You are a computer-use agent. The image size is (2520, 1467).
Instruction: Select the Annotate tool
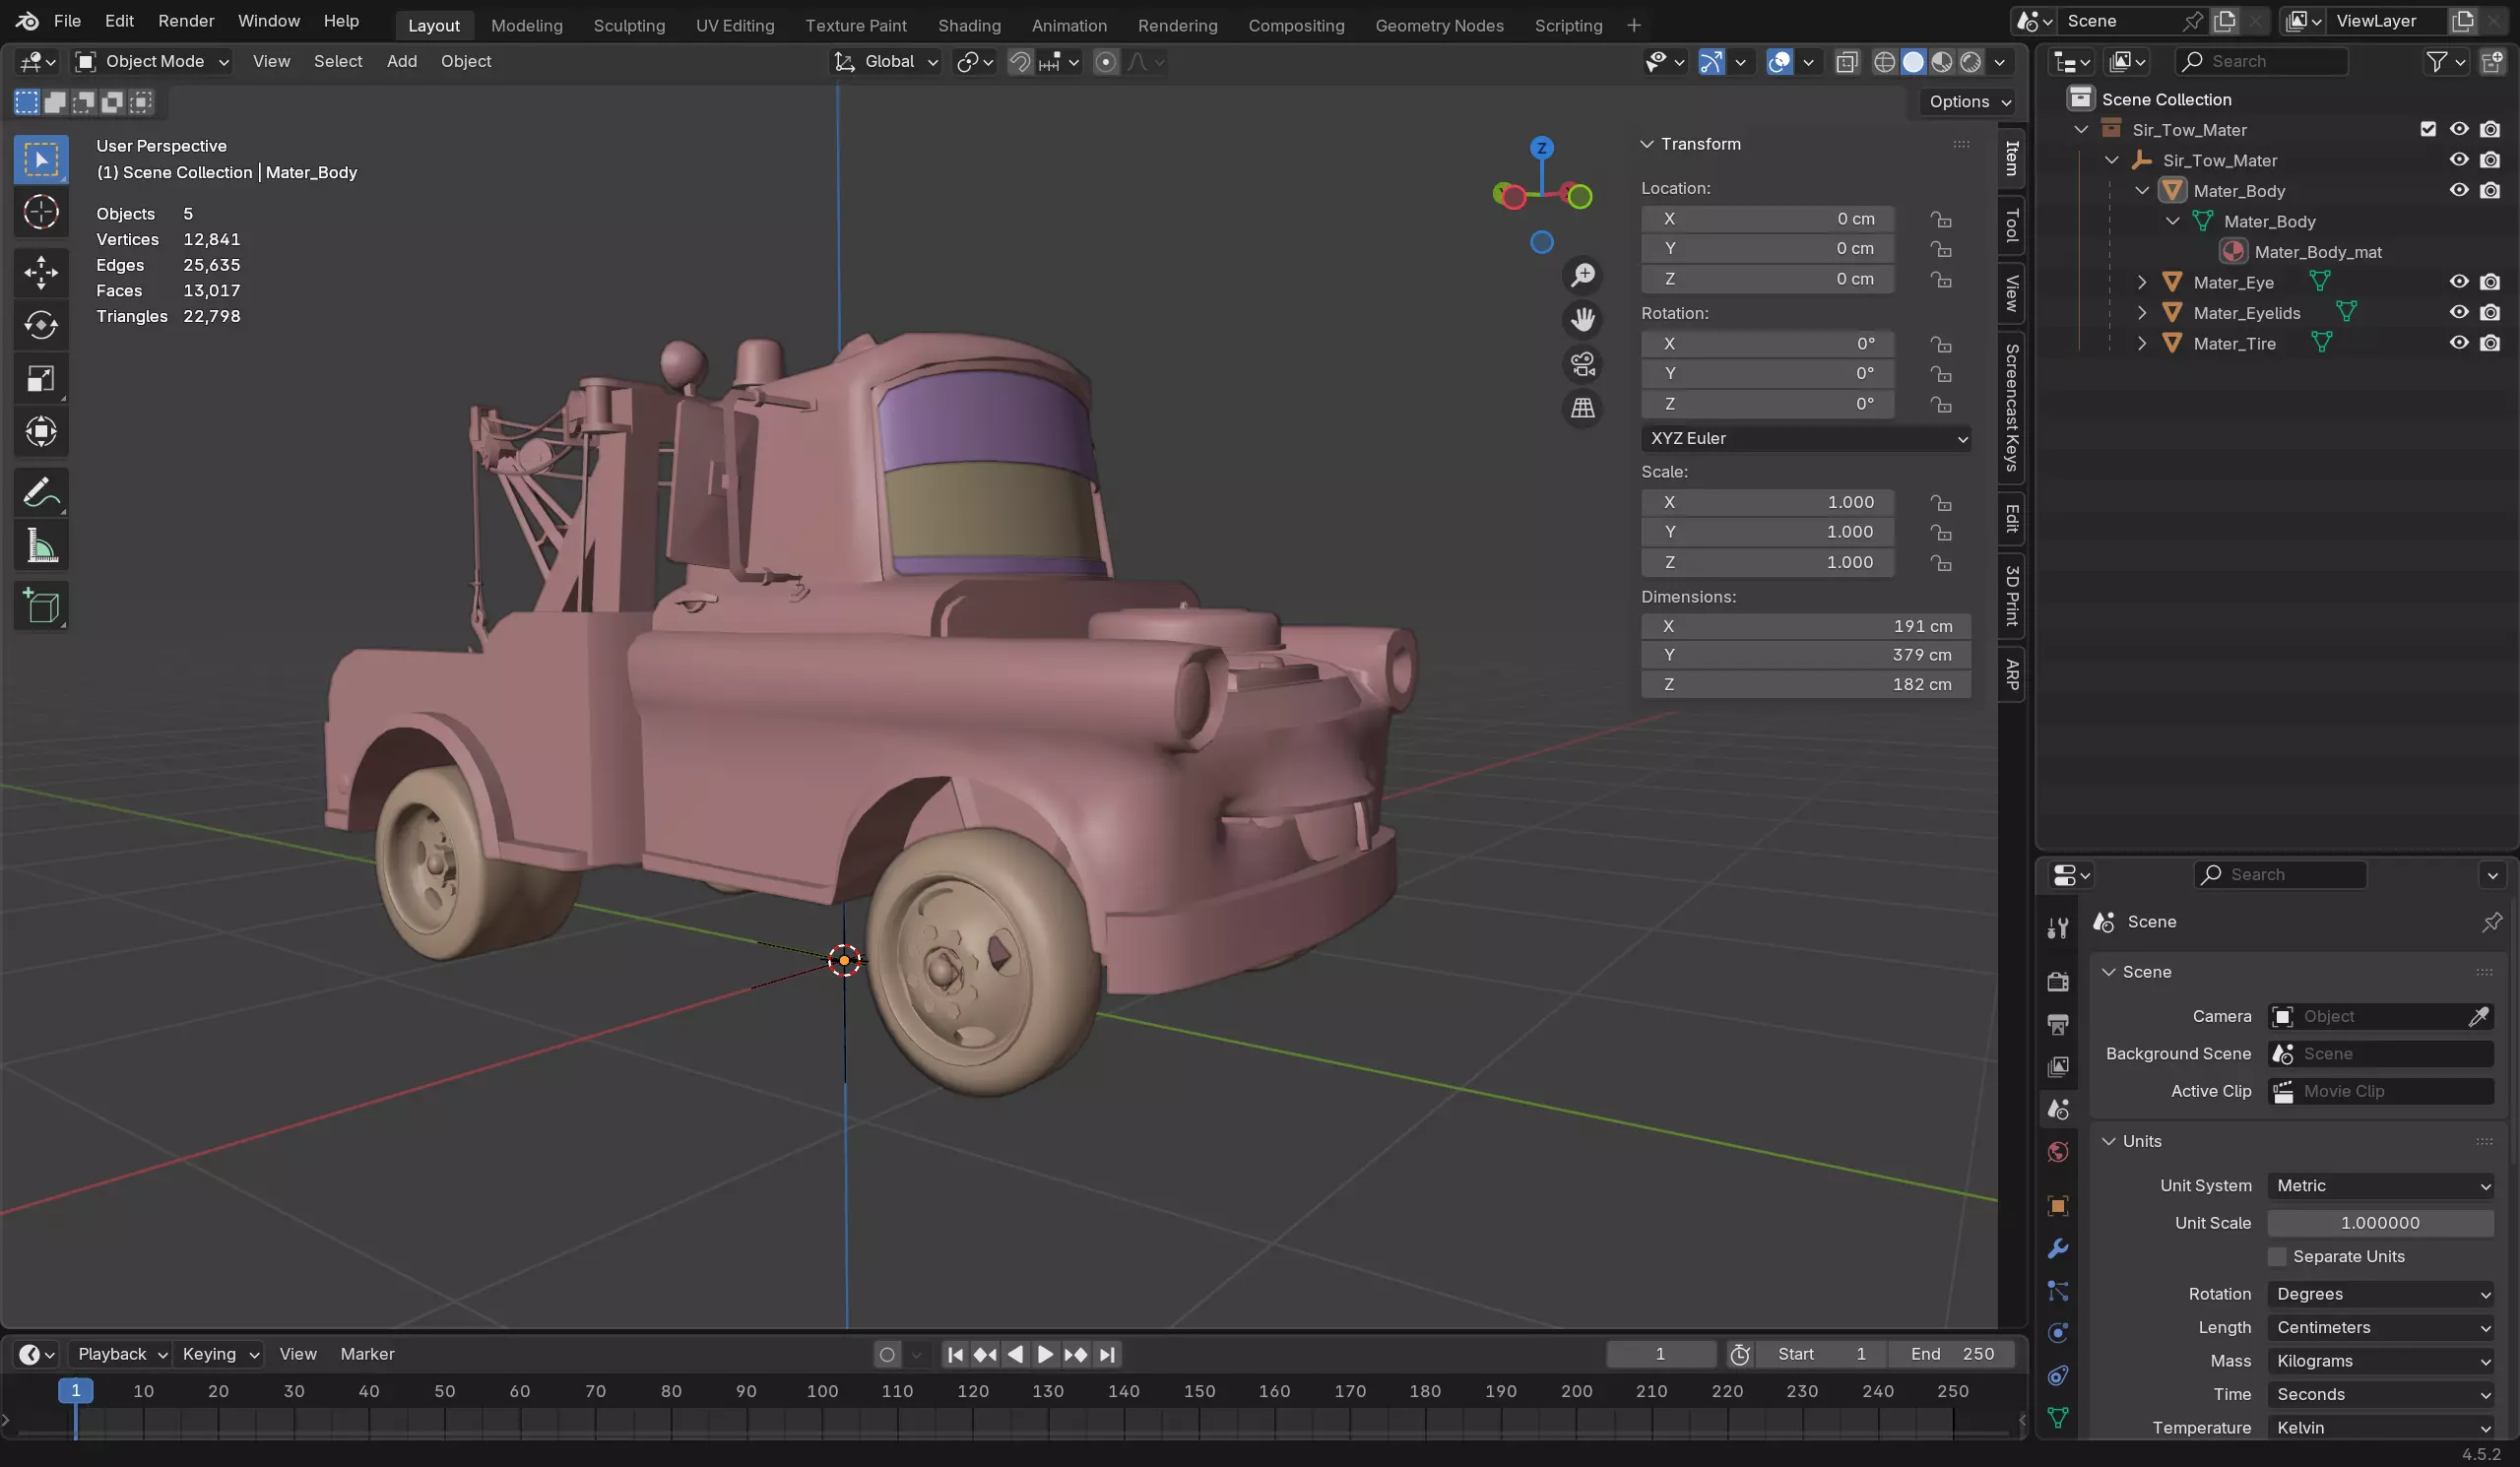(41, 492)
